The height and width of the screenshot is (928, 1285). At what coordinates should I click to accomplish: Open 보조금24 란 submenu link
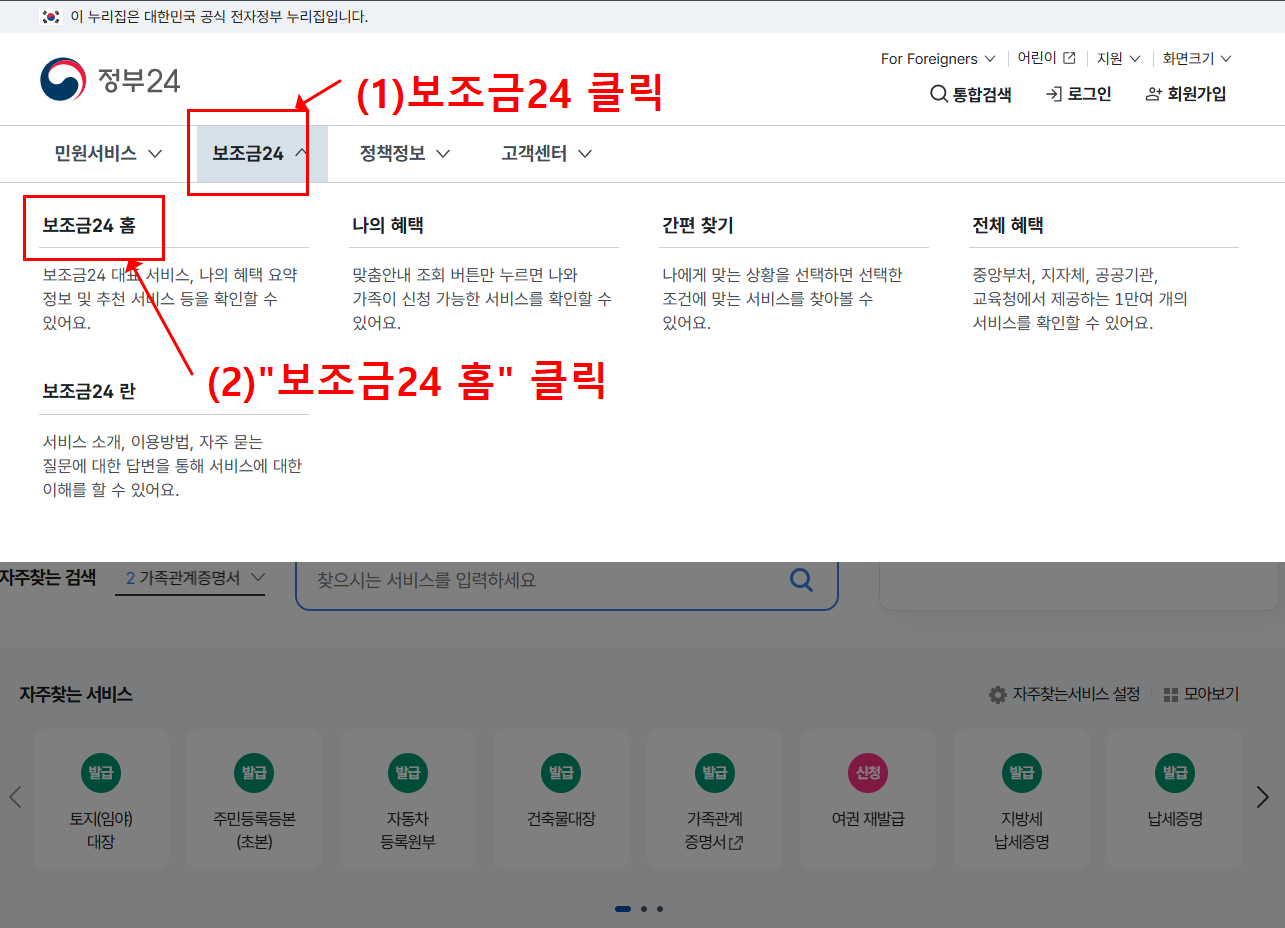click(89, 392)
